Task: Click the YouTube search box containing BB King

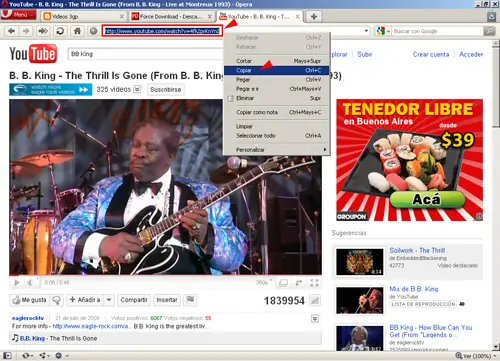Action: click(x=145, y=54)
